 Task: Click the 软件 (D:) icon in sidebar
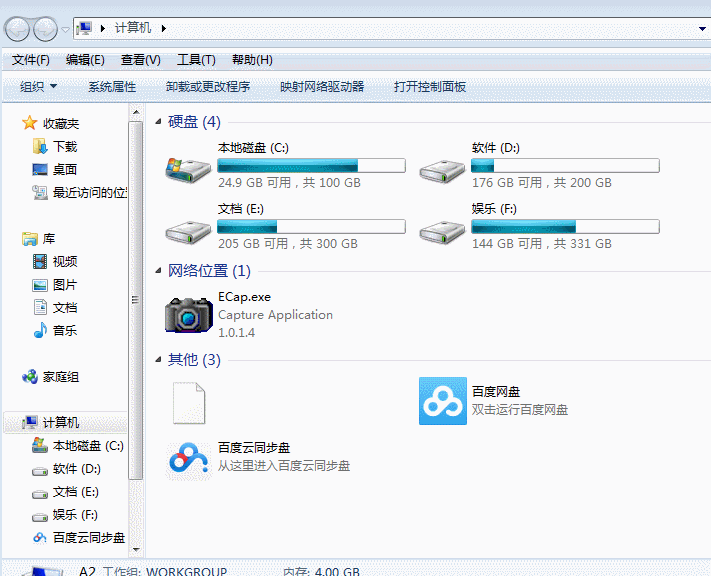click(39, 471)
